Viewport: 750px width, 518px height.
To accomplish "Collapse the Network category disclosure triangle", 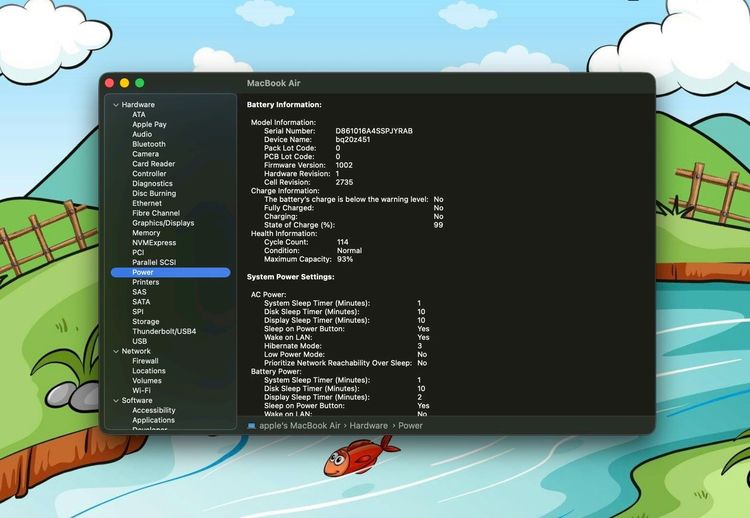I will coord(116,351).
